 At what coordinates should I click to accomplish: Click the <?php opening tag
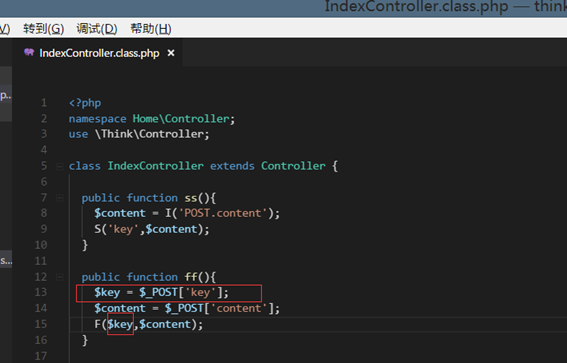85,103
